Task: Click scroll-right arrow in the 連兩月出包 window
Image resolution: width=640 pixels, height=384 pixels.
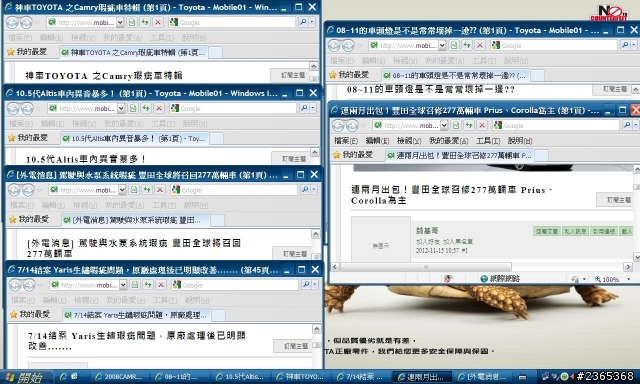Action: (628, 267)
